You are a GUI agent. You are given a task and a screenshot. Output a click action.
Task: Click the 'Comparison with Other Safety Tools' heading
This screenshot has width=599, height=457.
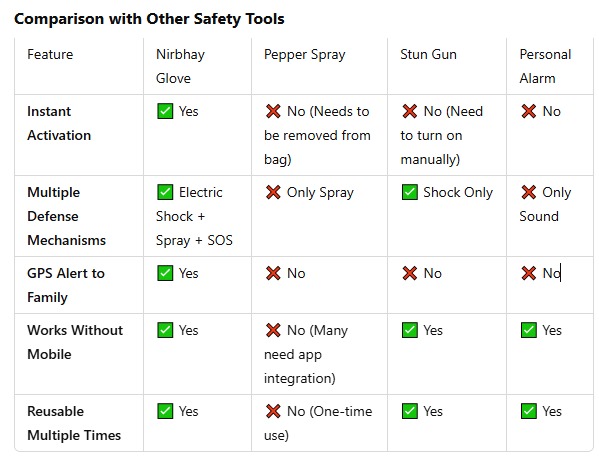click(149, 19)
